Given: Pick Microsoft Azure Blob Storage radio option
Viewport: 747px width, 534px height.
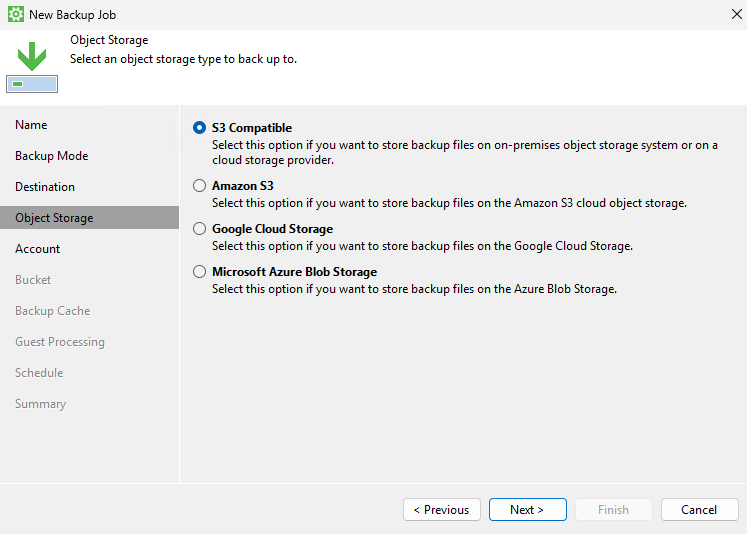Looking at the screenshot, I should 199,272.
